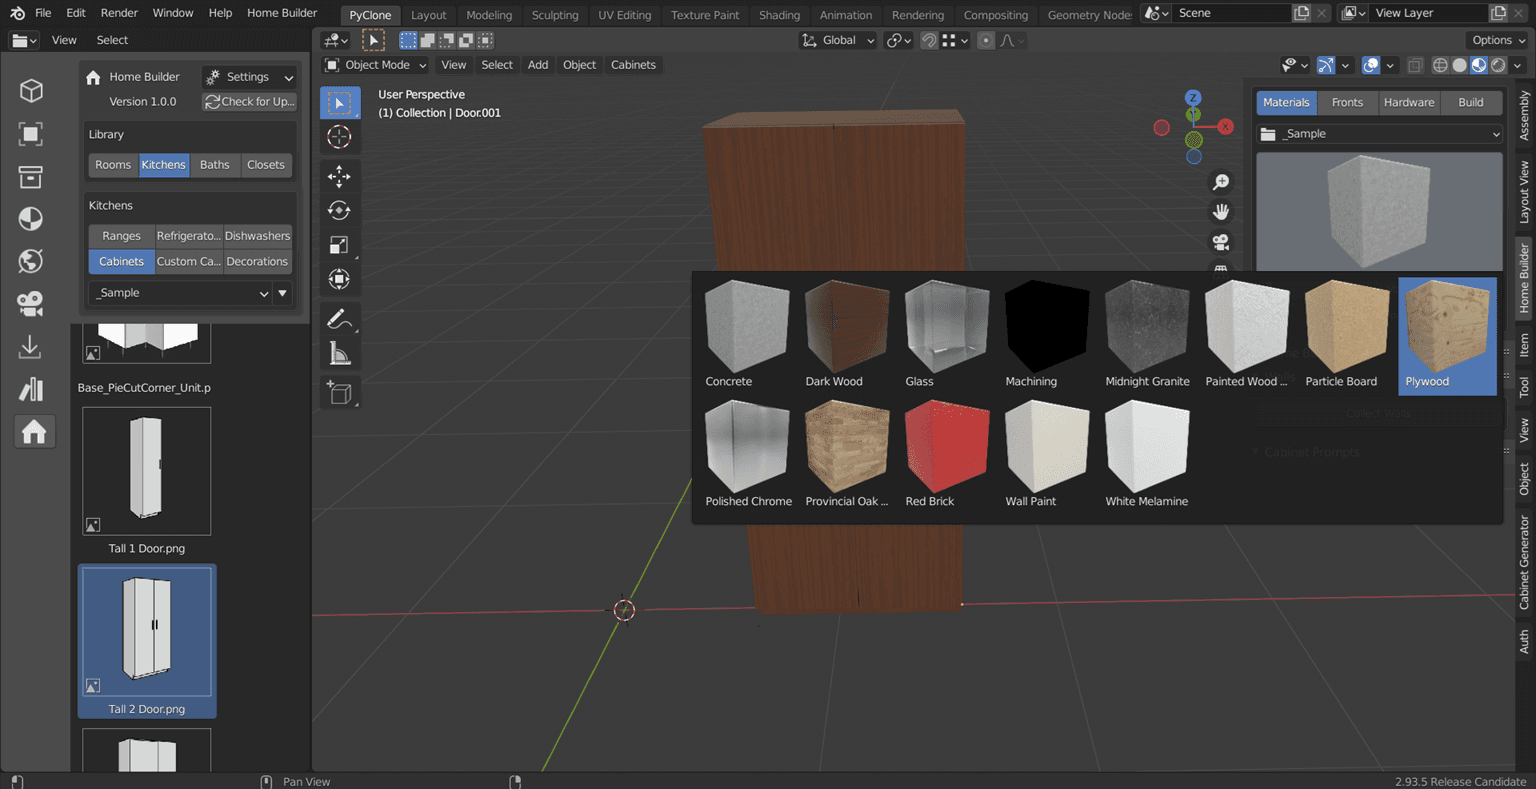The image size is (1536, 789).
Task: Switch to the Fronts tab
Action: pos(1348,102)
